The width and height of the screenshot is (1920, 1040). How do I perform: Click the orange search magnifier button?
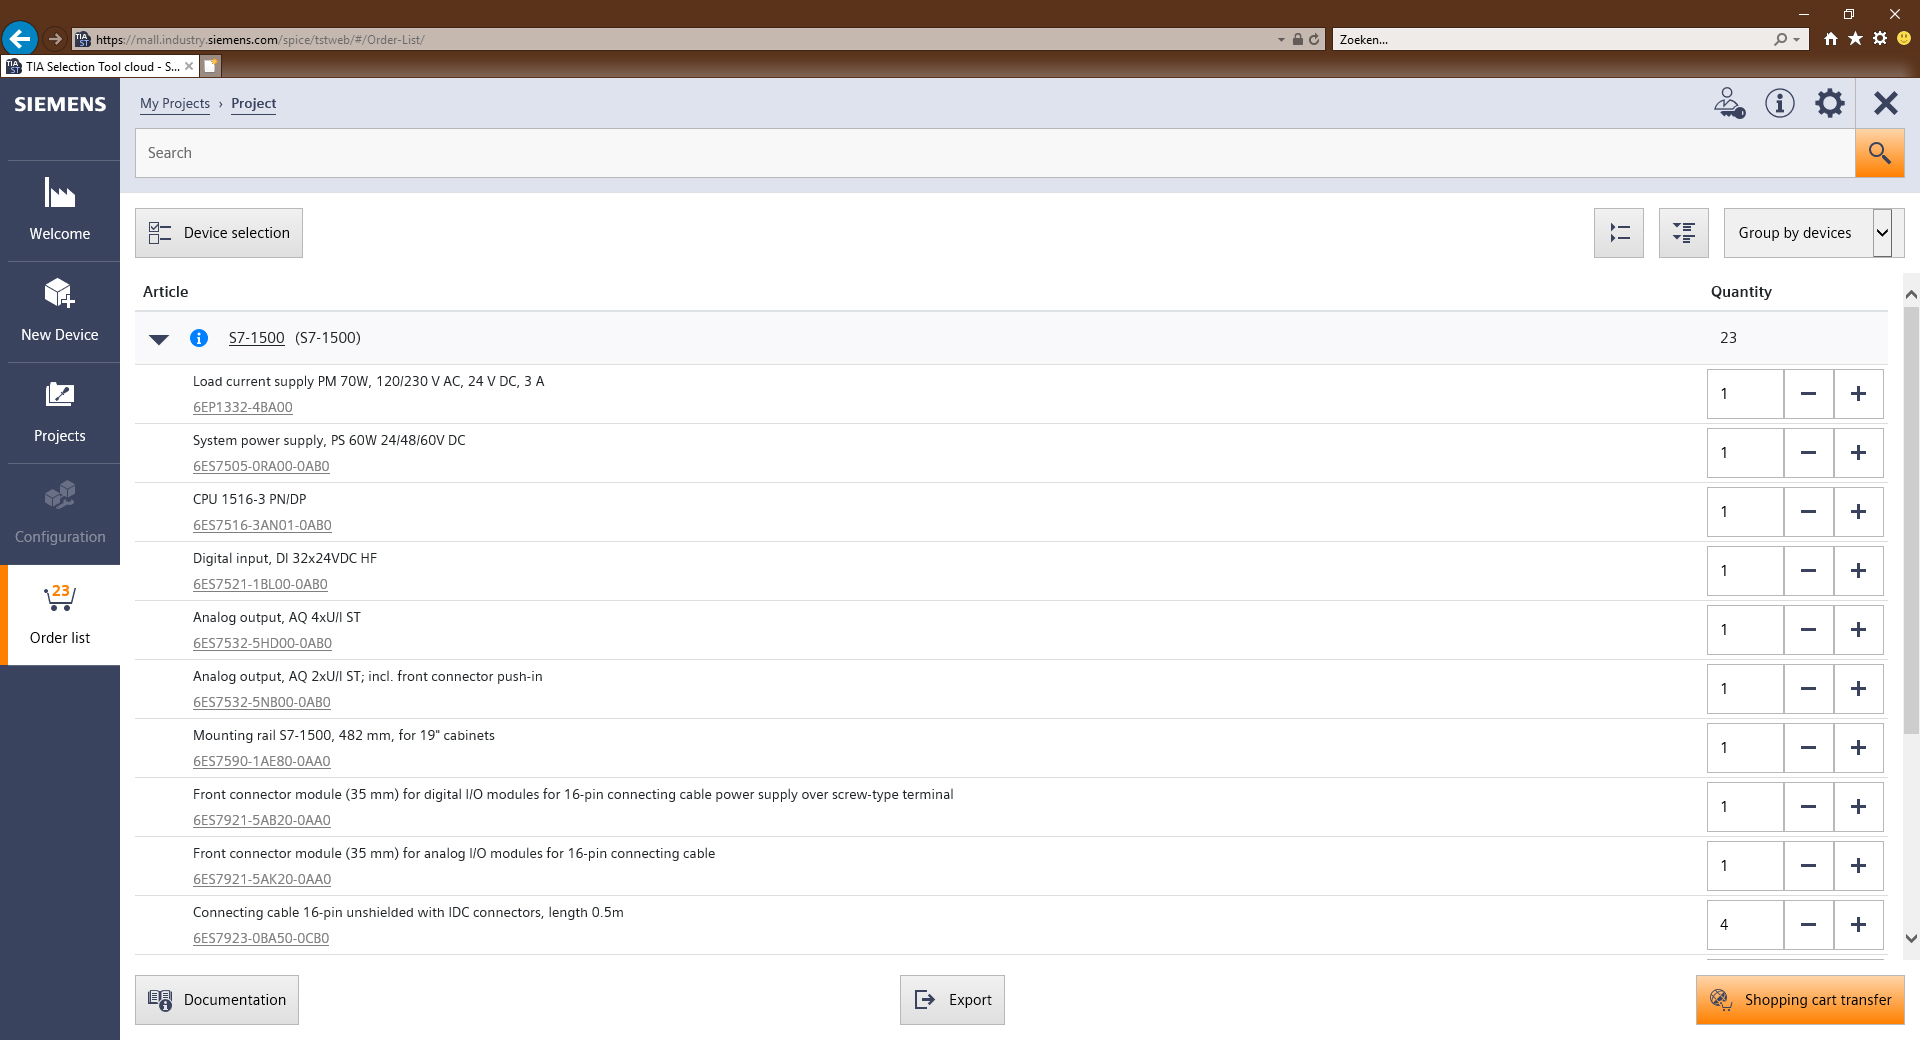point(1879,153)
